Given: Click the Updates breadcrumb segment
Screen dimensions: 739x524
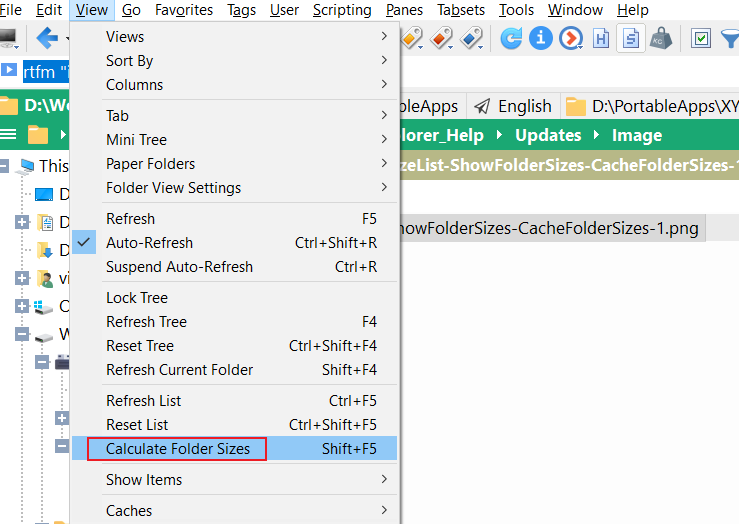Looking at the screenshot, I should (548, 135).
